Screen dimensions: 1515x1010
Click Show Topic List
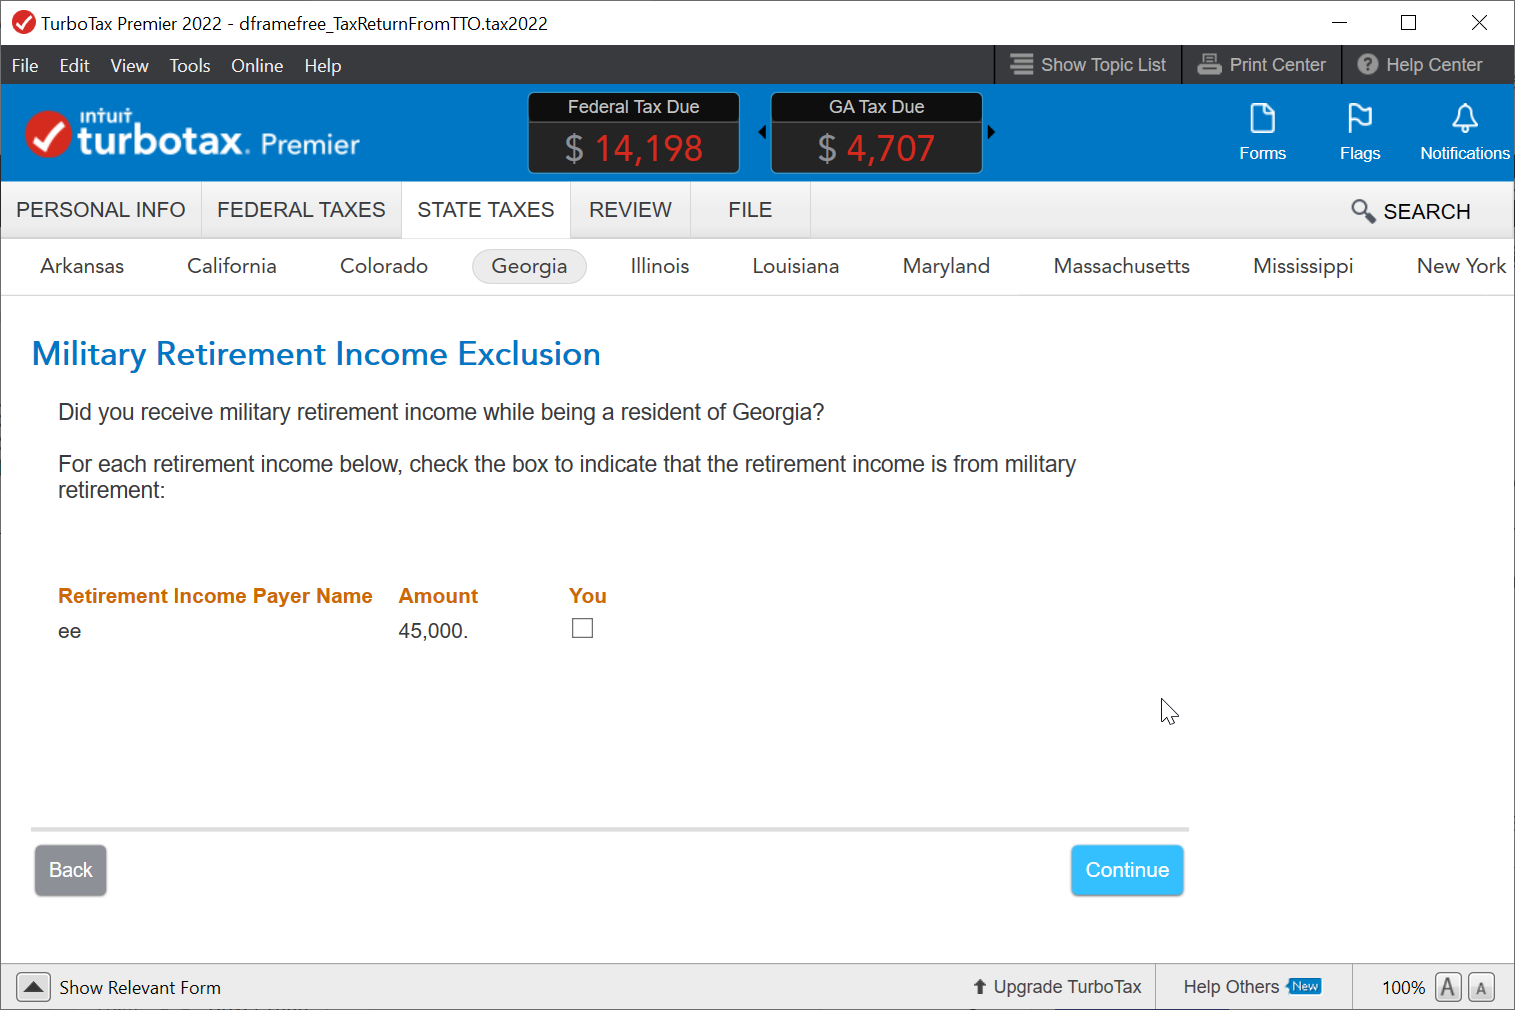tap(1088, 65)
